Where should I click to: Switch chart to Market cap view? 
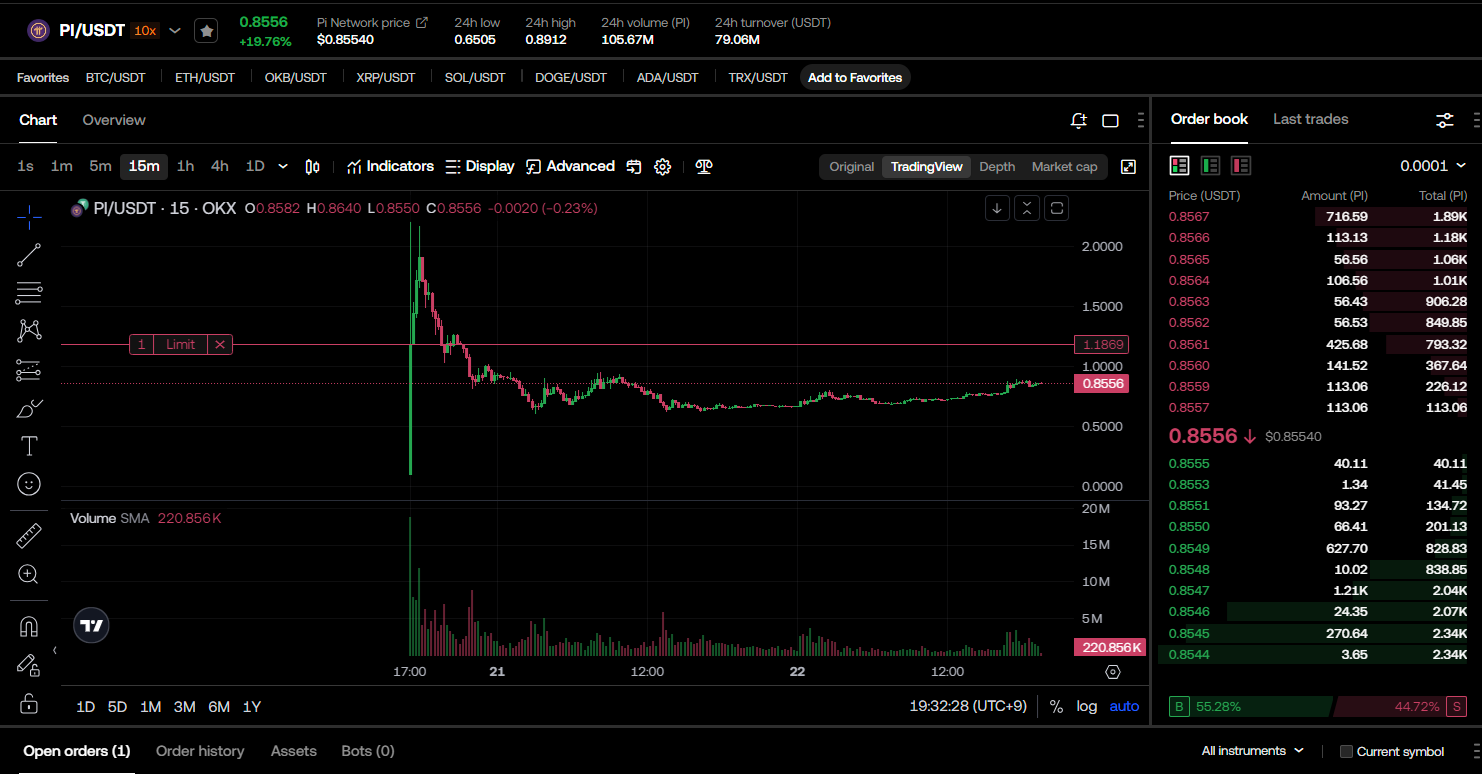(1064, 167)
